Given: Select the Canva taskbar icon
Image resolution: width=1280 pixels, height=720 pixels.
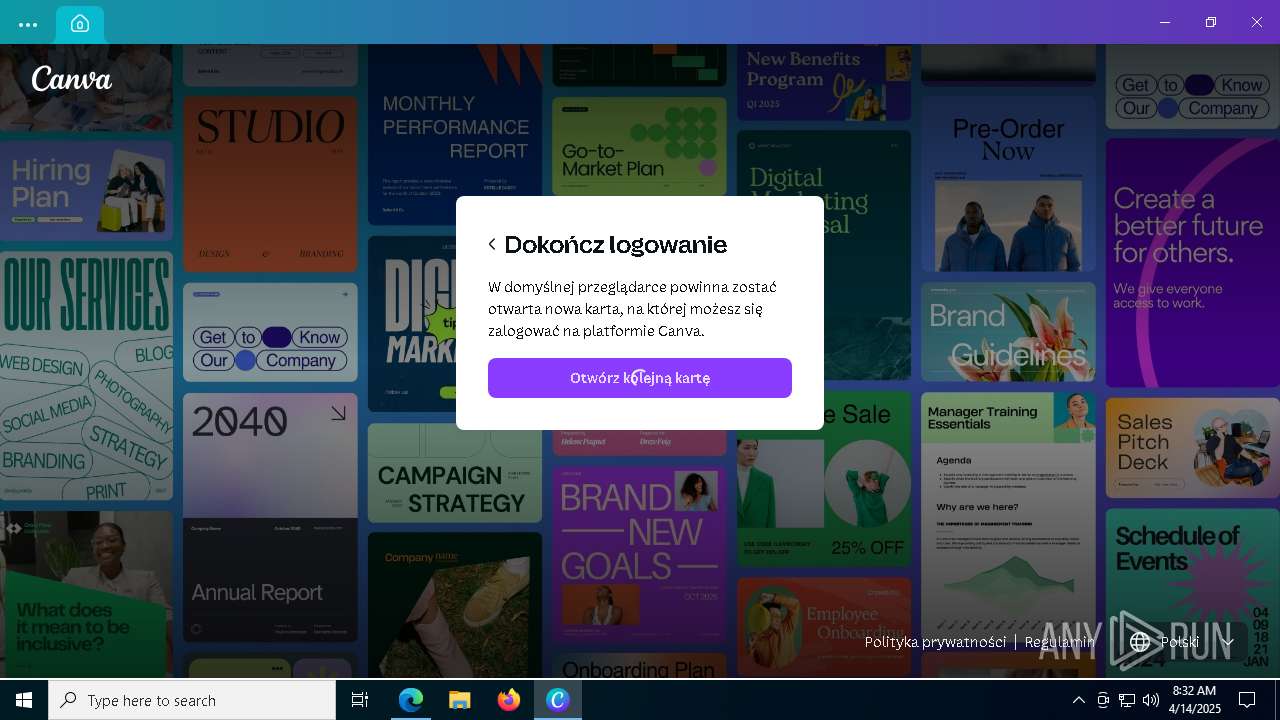Looking at the screenshot, I should 558,700.
